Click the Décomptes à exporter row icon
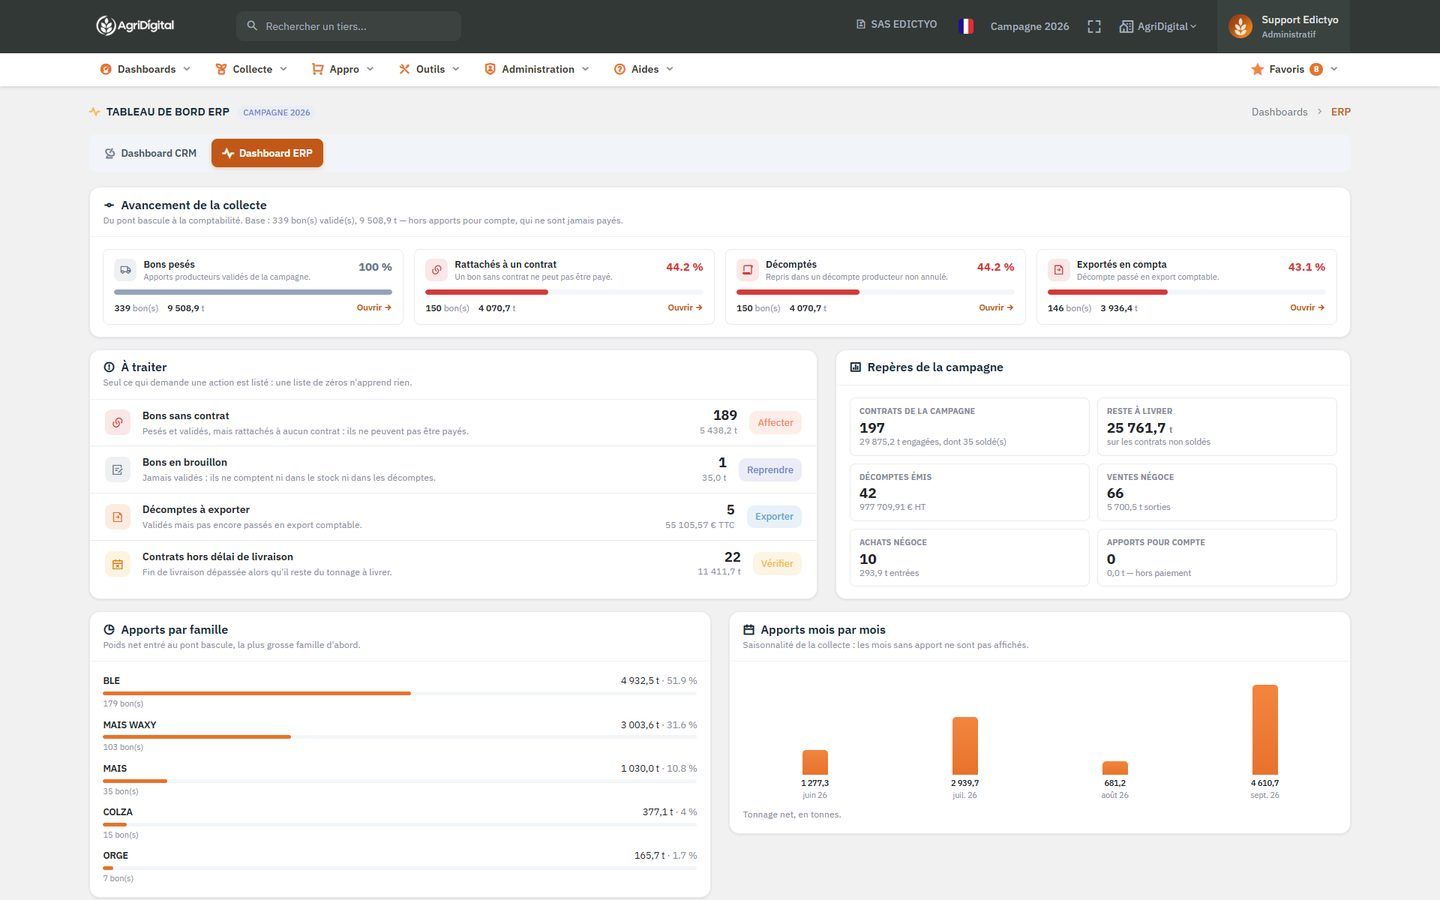Image resolution: width=1440 pixels, height=900 pixels. pyautogui.click(x=117, y=517)
